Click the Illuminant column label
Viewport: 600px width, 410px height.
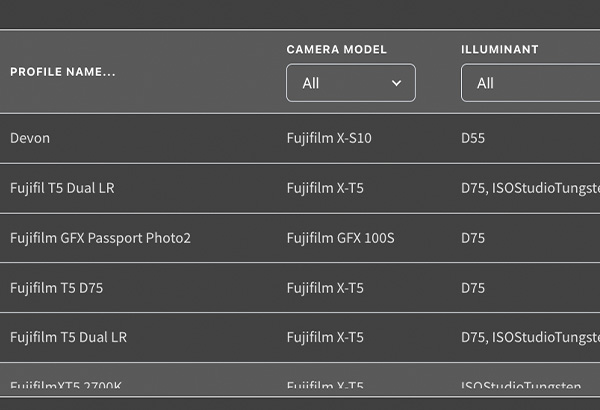500,49
